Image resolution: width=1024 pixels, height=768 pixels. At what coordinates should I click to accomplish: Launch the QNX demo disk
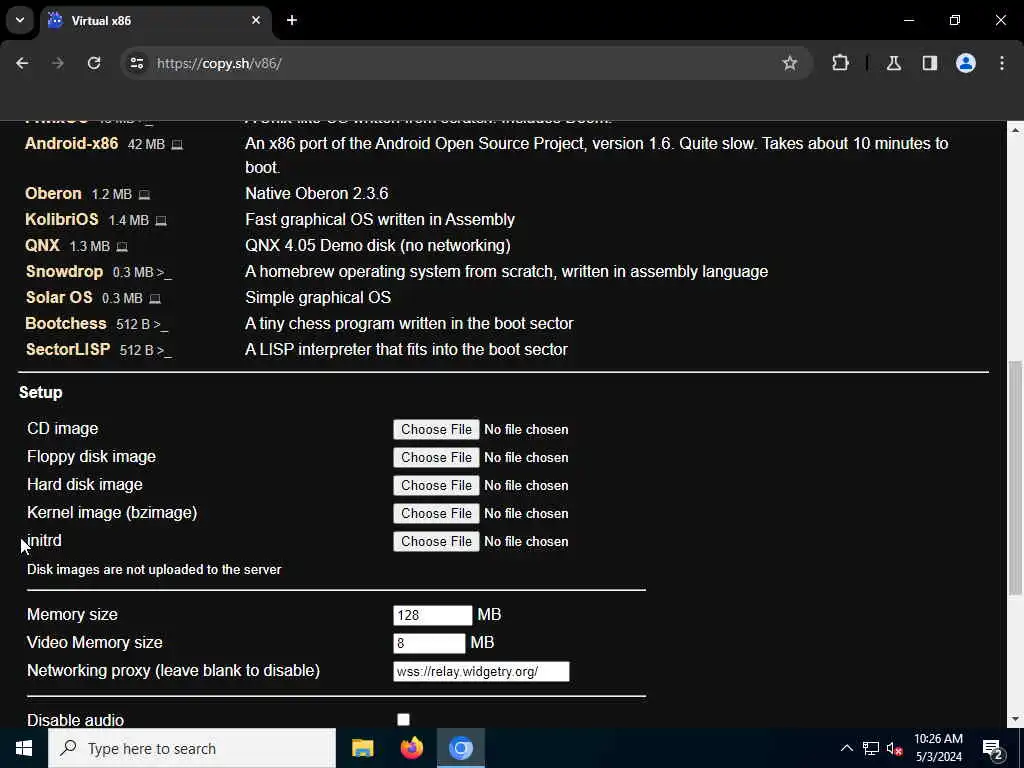pyautogui.click(x=42, y=246)
